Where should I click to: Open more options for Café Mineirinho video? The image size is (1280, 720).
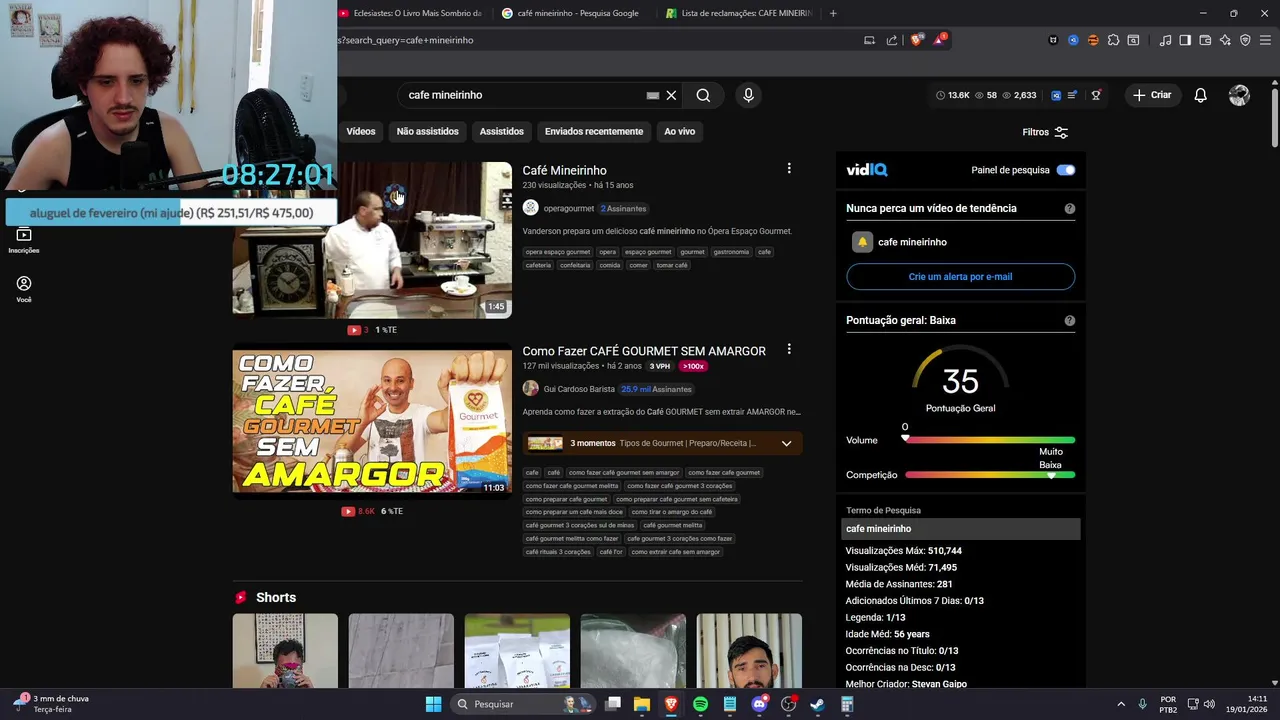click(x=789, y=169)
